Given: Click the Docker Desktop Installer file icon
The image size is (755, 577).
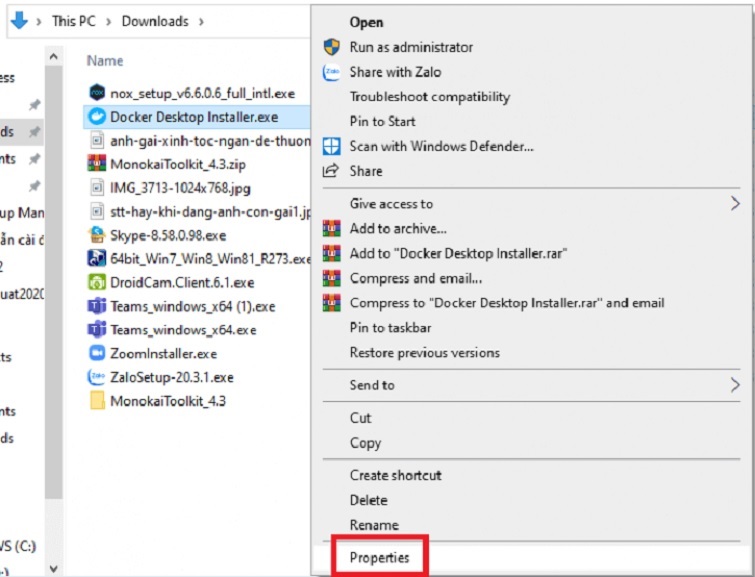Looking at the screenshot, I should [x=97, y=116].
